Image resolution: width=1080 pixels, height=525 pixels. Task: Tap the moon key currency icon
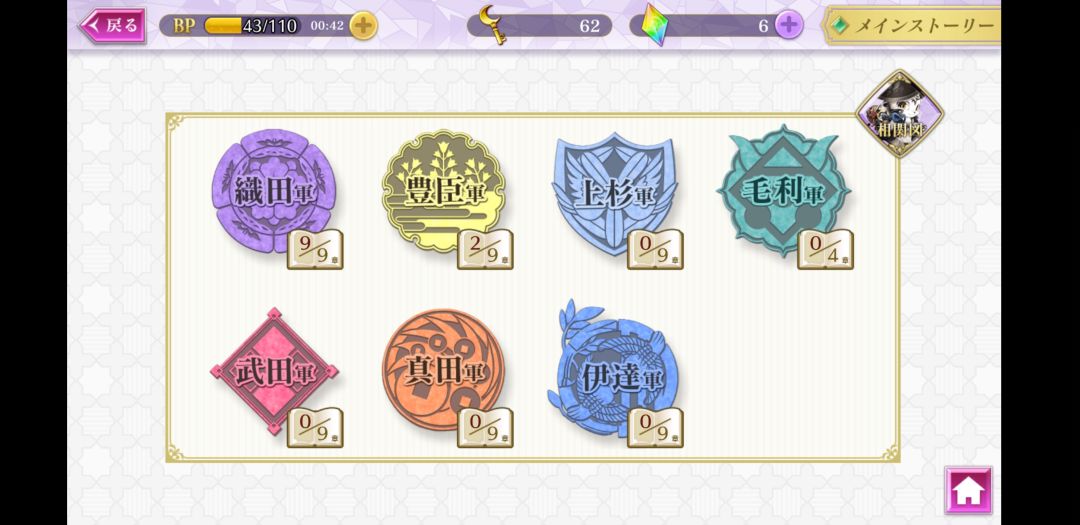(x=493, y=25)
